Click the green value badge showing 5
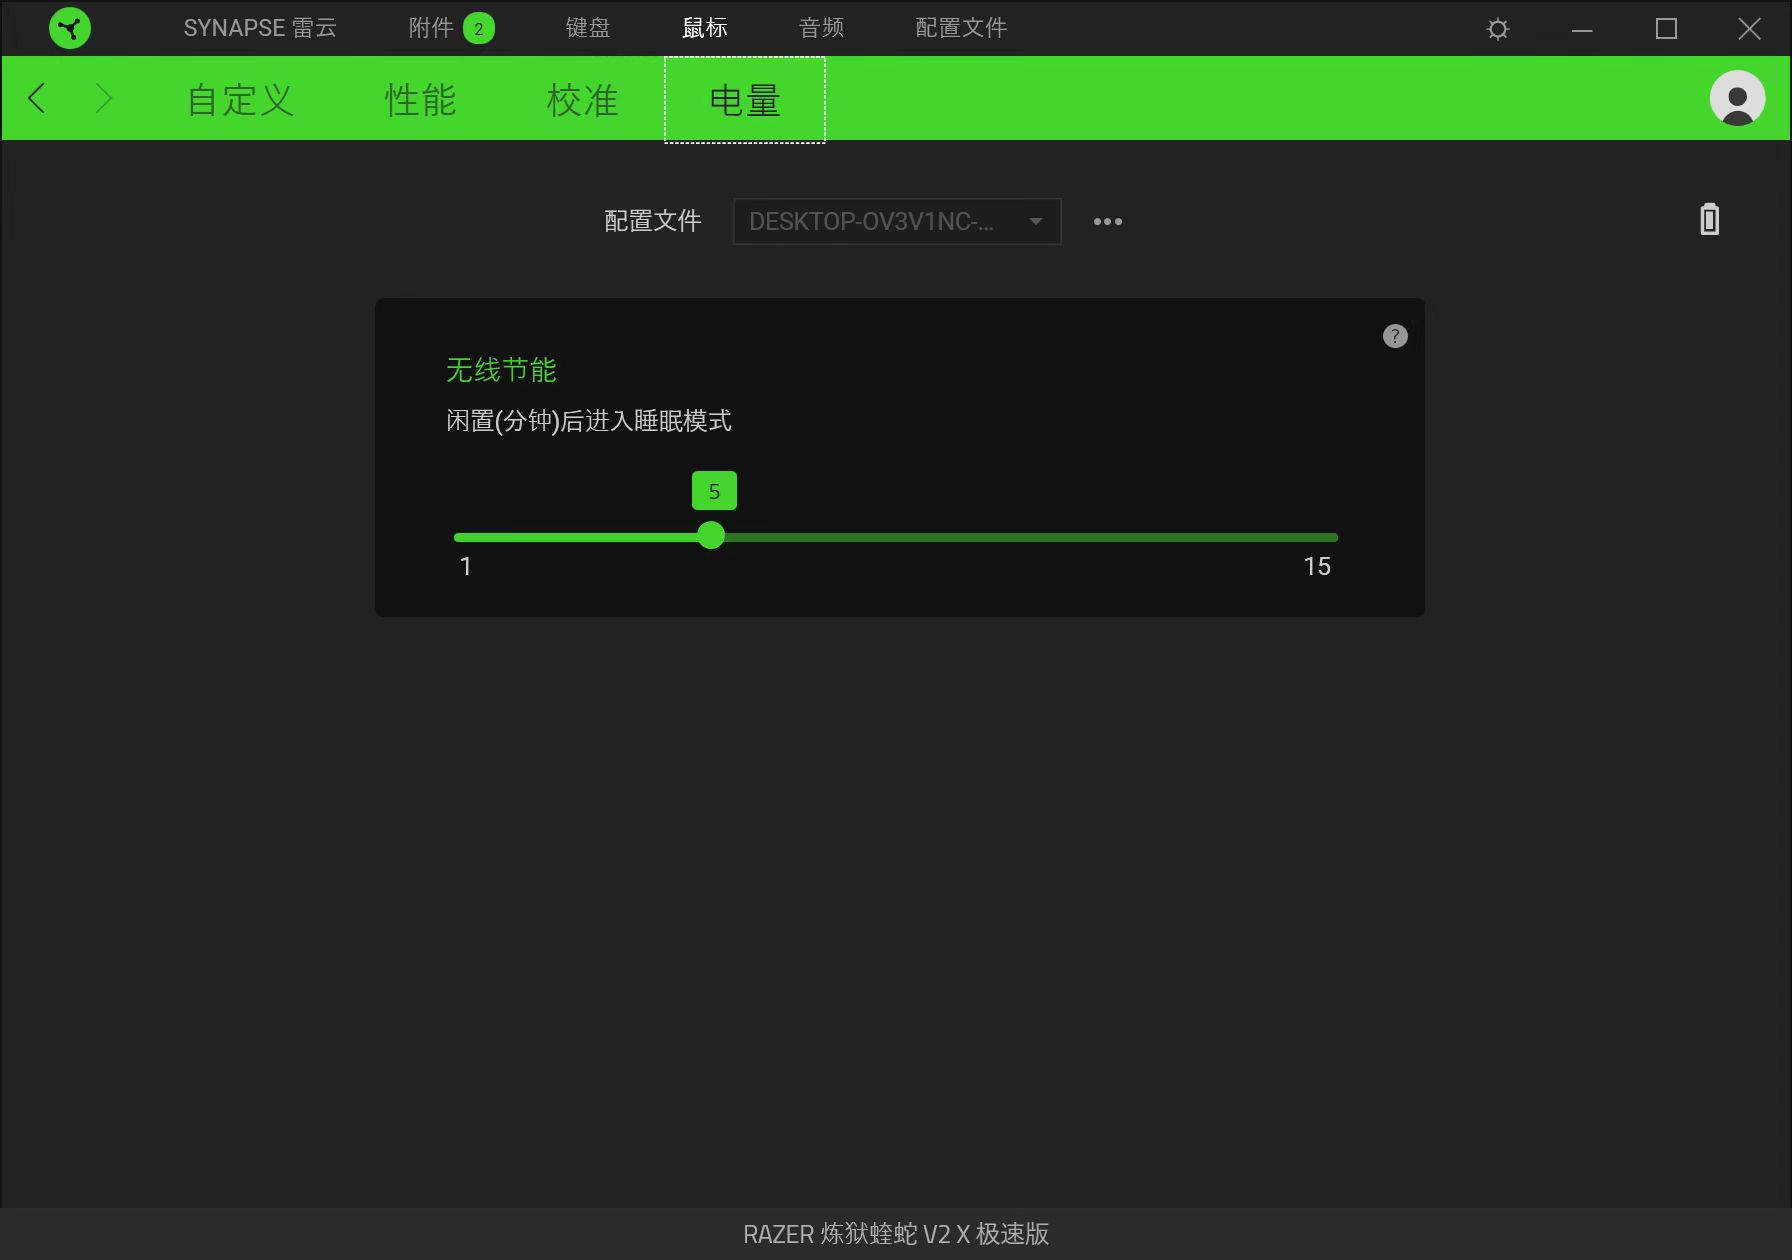Screen dimensions: 1792x1260 [713, 490]
